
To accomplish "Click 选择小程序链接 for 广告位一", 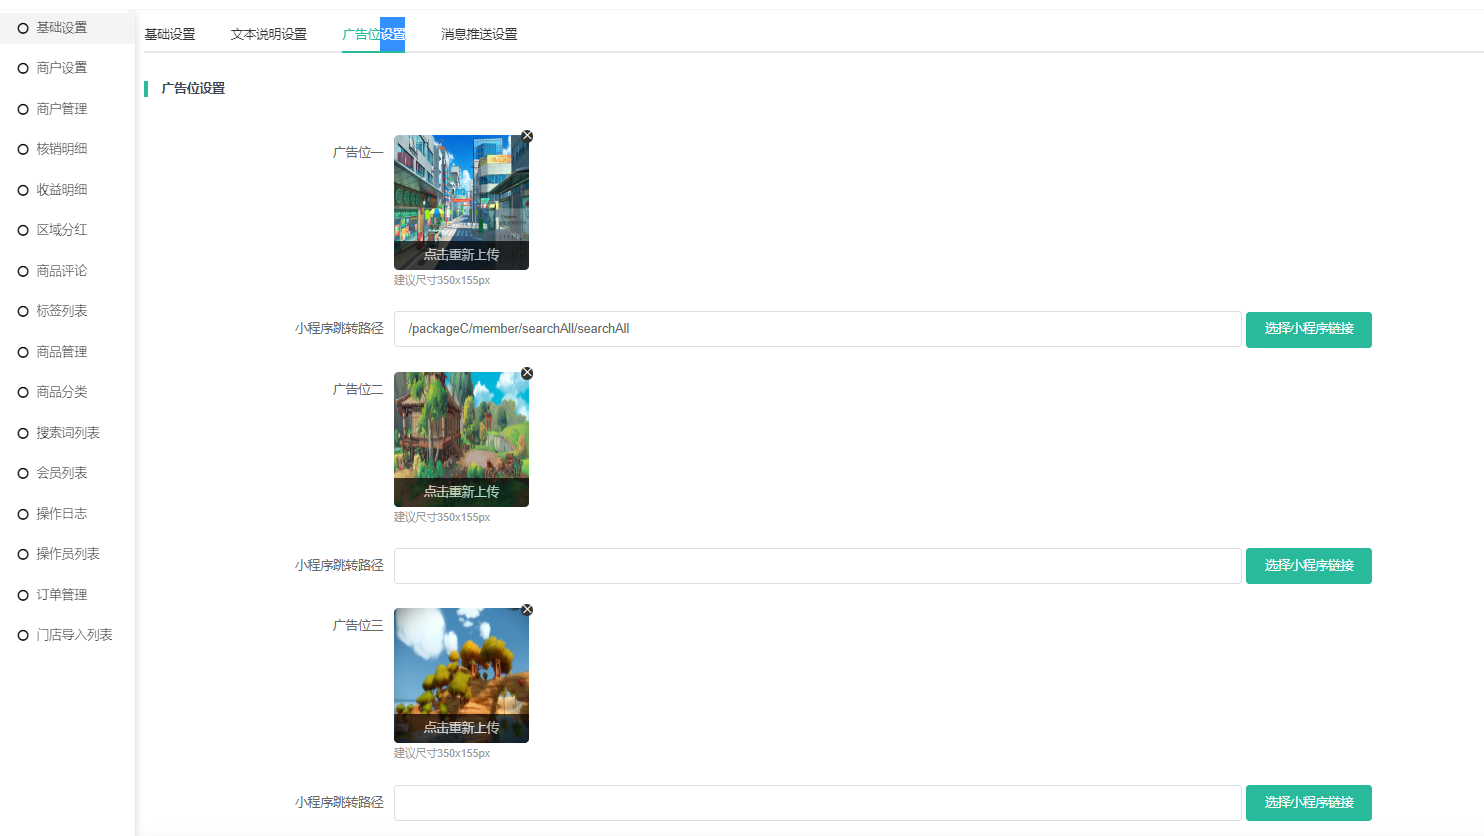I will pyautogui.click(x=1309, y=329).
